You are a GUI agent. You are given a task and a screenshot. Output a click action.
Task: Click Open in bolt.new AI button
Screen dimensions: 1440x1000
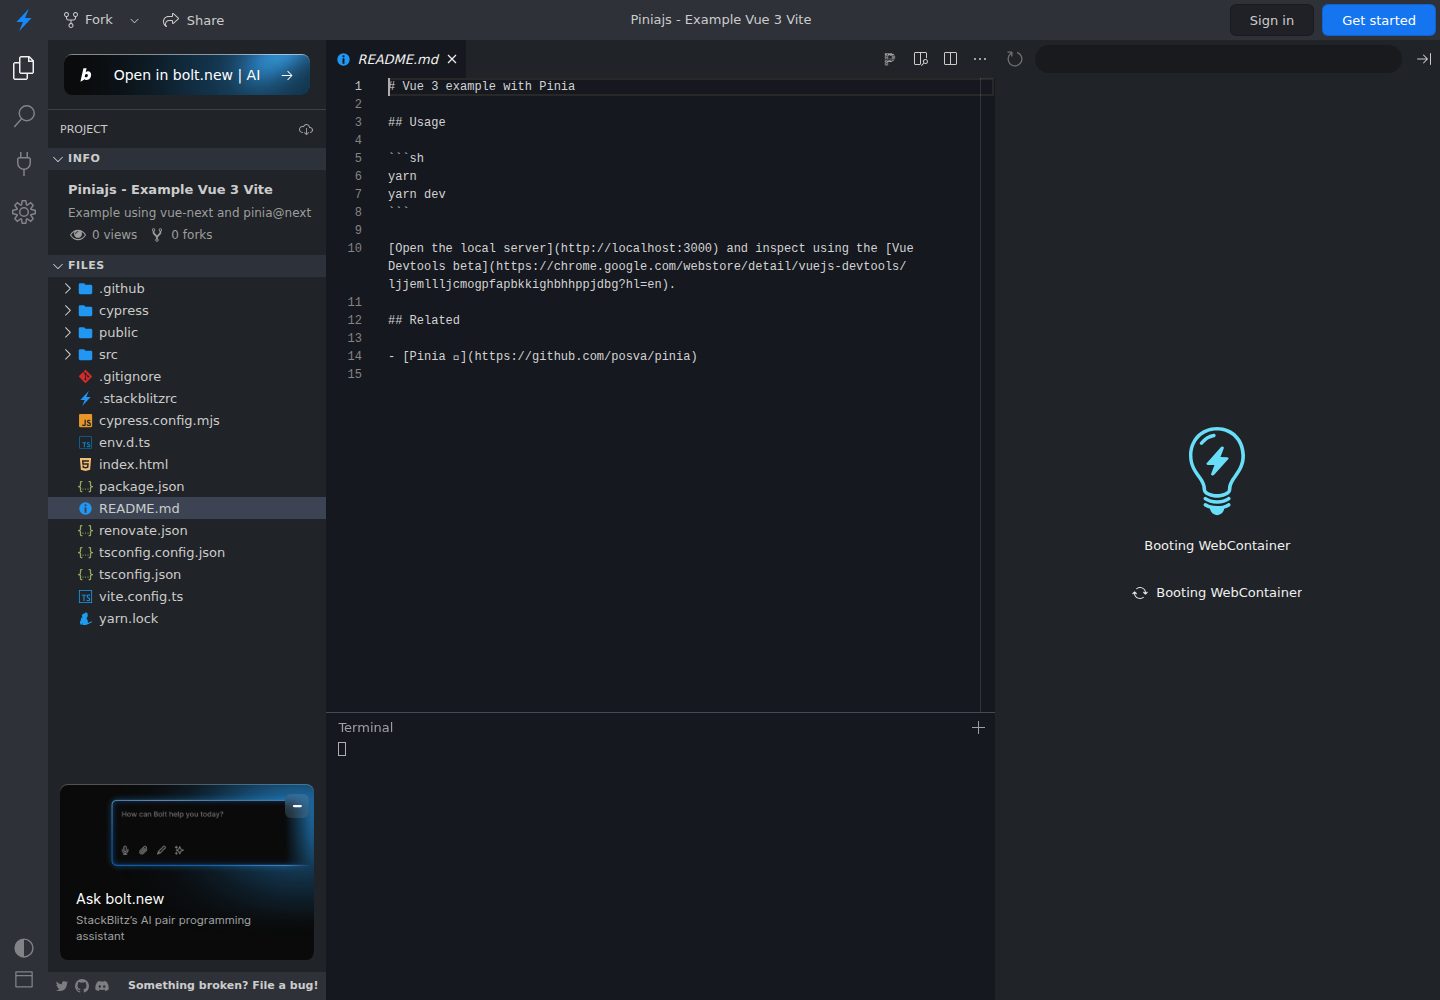point(187,75)
